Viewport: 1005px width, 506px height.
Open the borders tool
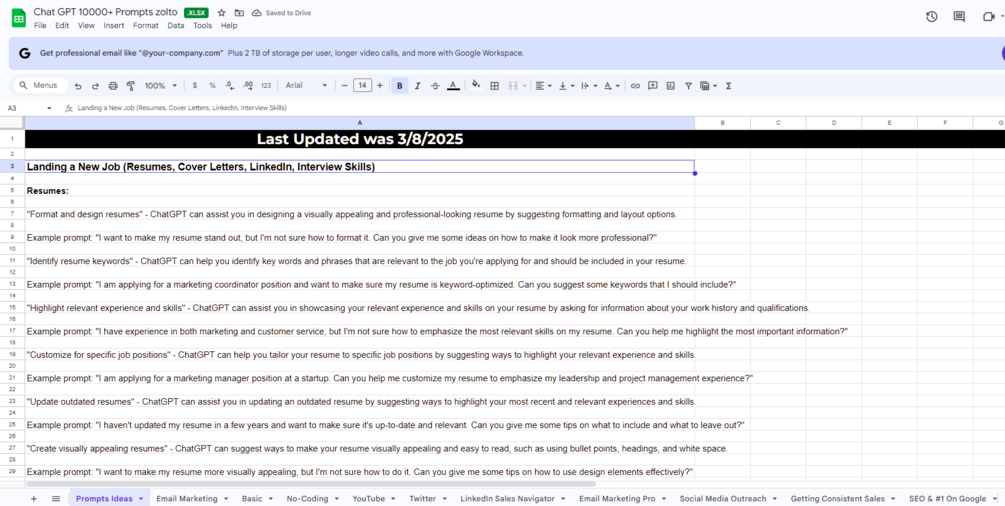494,85
